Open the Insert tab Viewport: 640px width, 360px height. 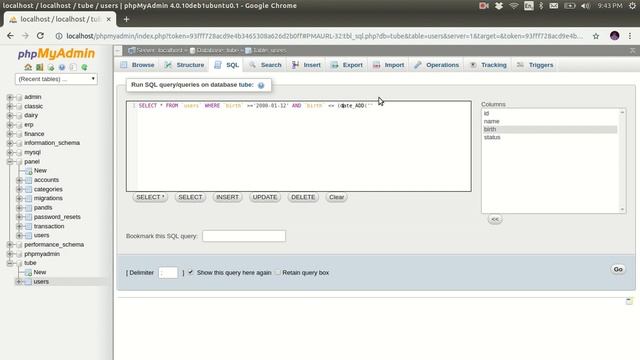pos(307,65)
